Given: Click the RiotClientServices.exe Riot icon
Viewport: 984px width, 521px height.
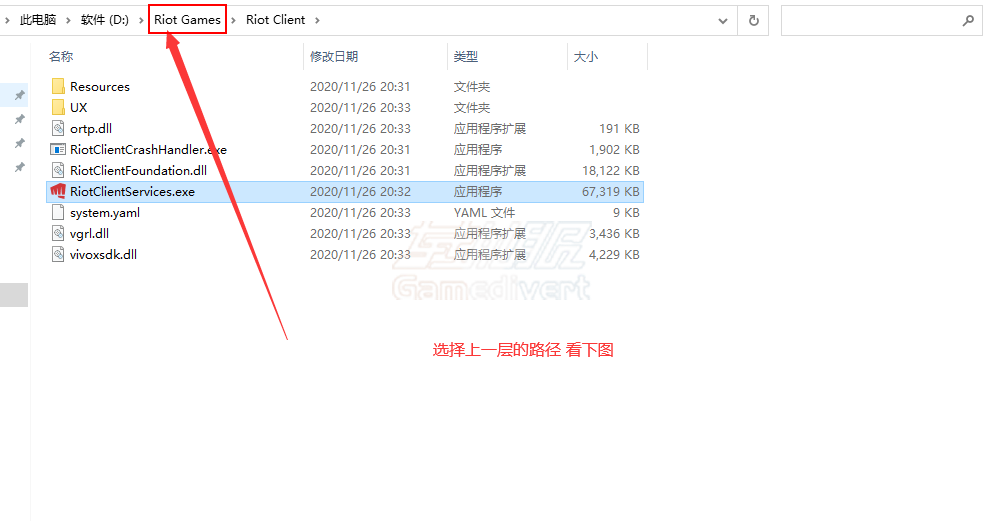Looking at the screenshot, I should coord(58,192).
